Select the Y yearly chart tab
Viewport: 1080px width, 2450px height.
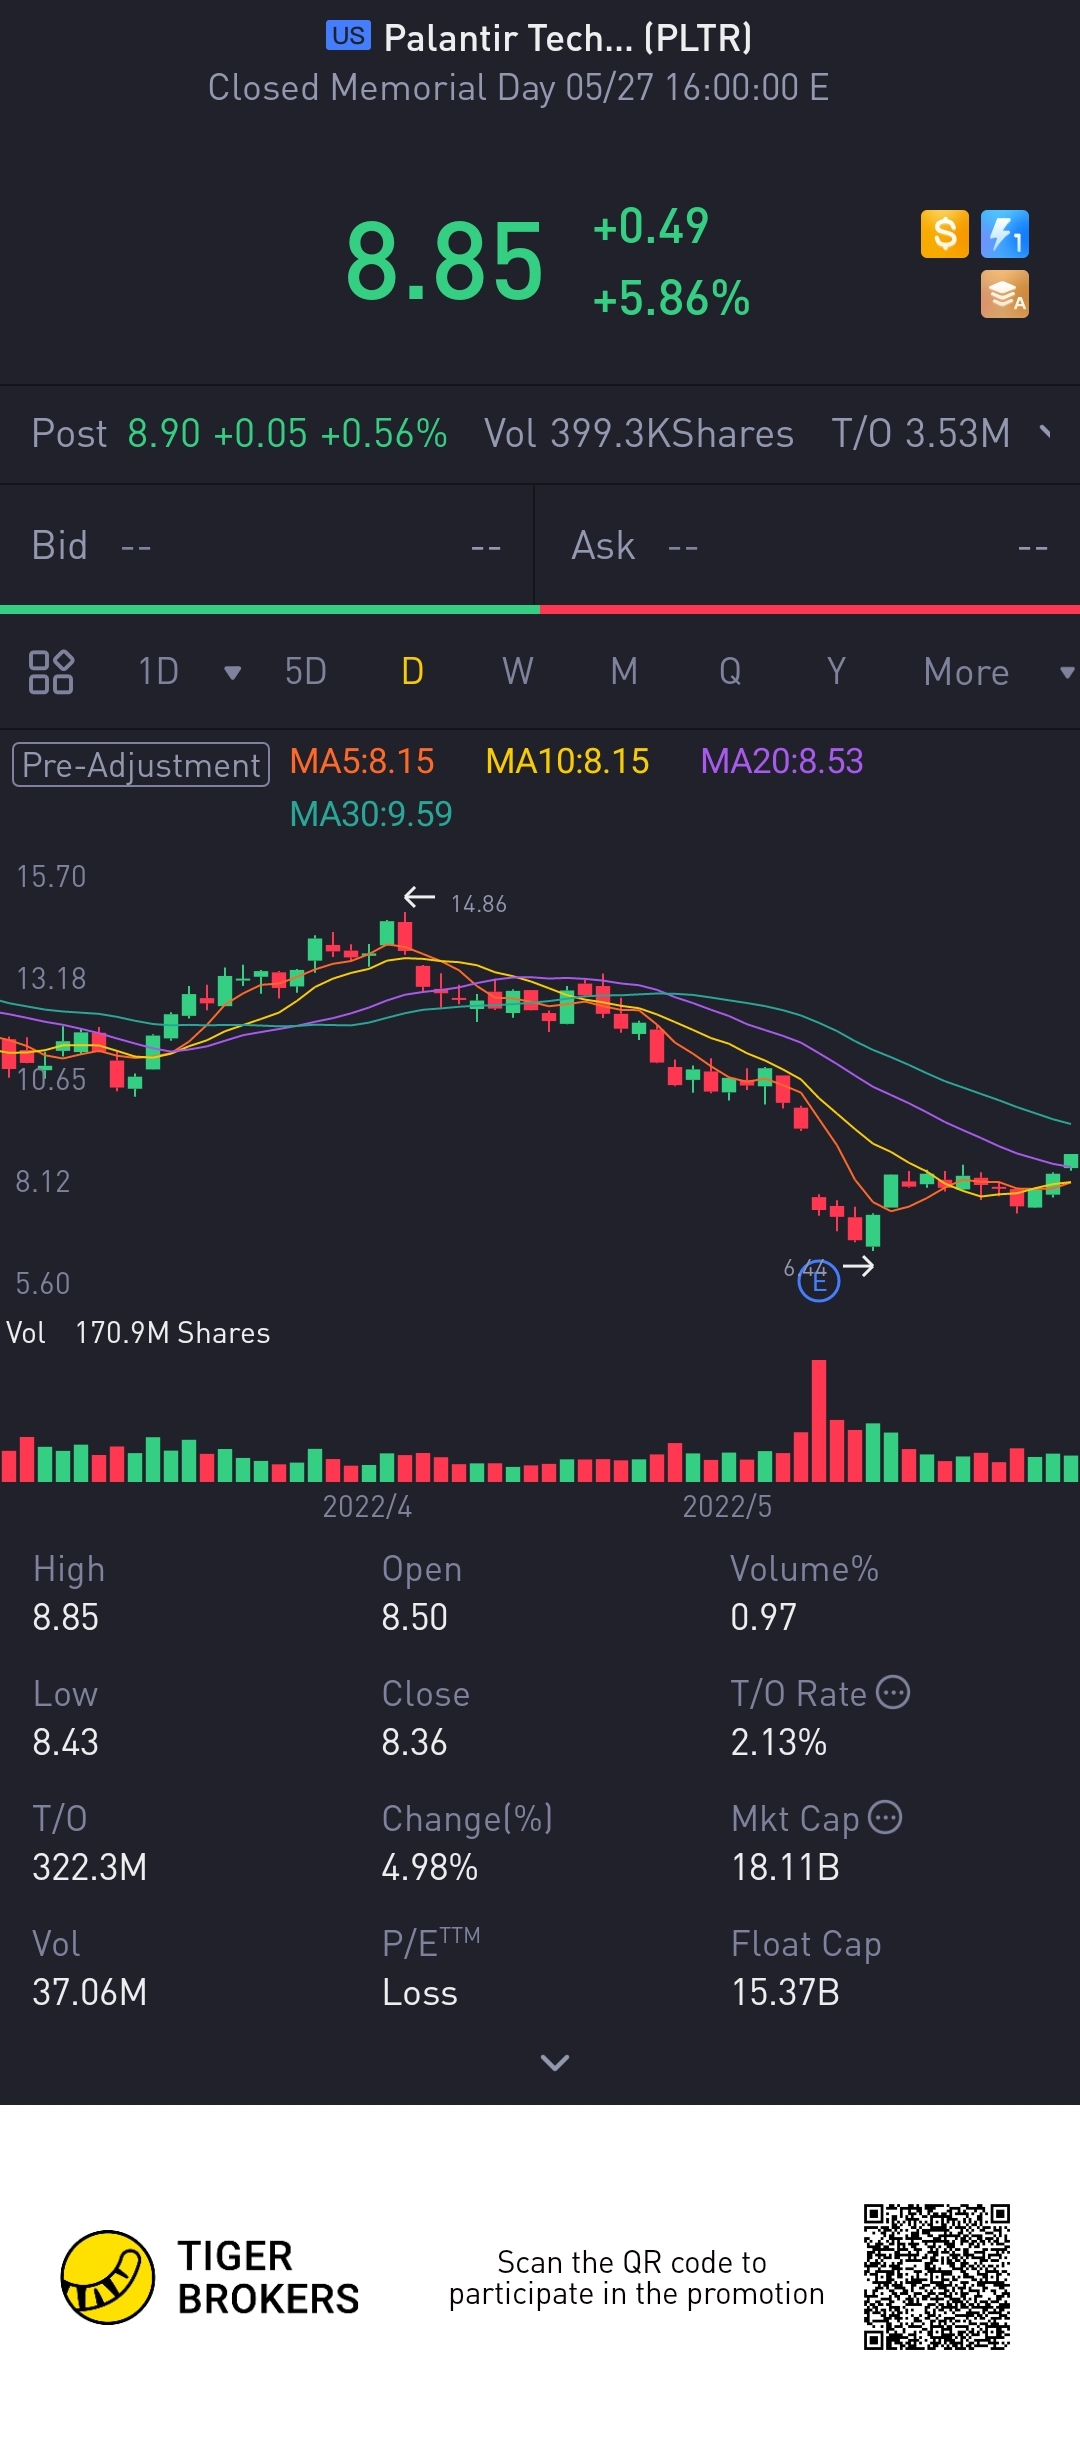tap(836, 672)
